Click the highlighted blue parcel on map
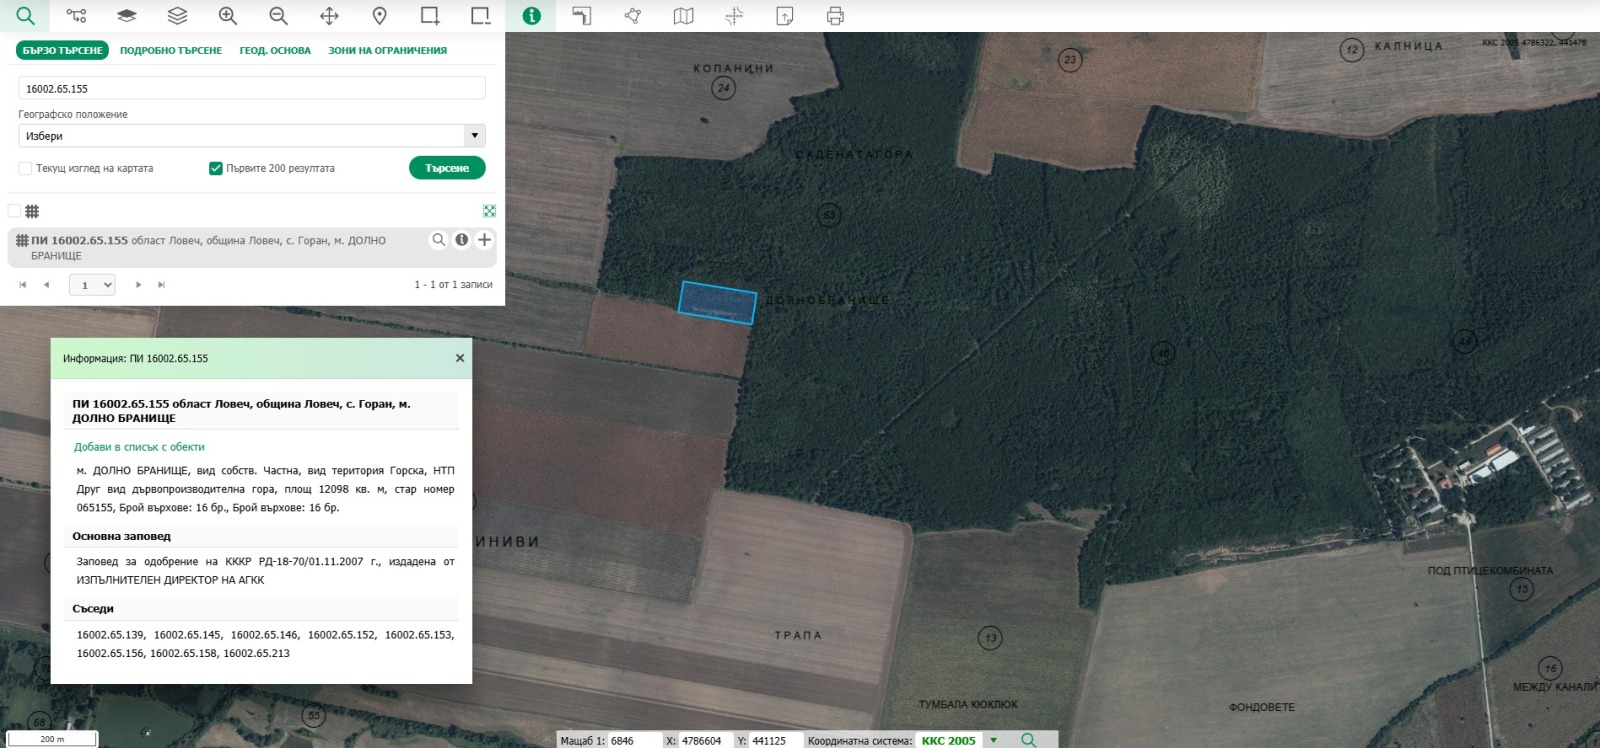This screenshot has height=748, width=1600. pyautogui.click(x=717, y=302)
